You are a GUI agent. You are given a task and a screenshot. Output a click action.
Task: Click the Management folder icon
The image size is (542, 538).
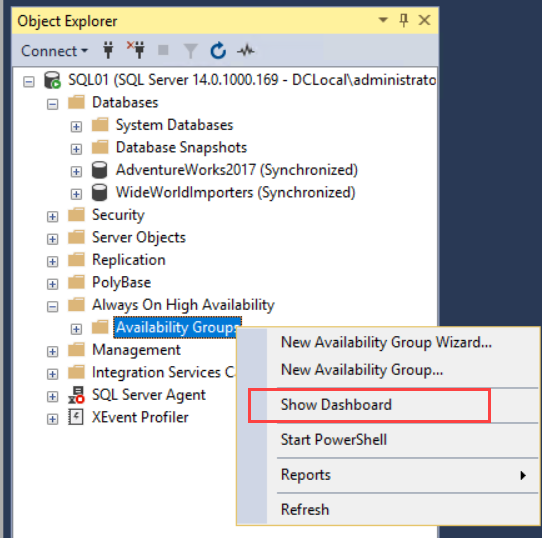point(76,349)
